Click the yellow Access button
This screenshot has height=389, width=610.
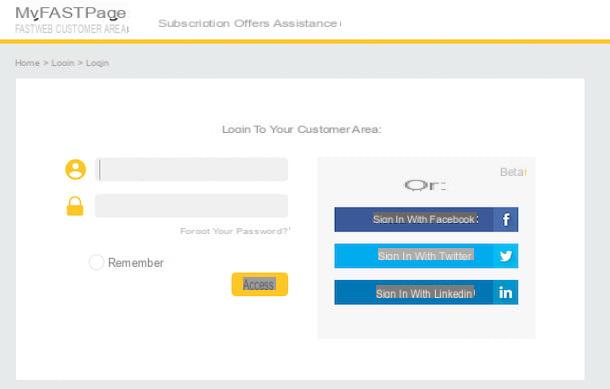(260, 284)
